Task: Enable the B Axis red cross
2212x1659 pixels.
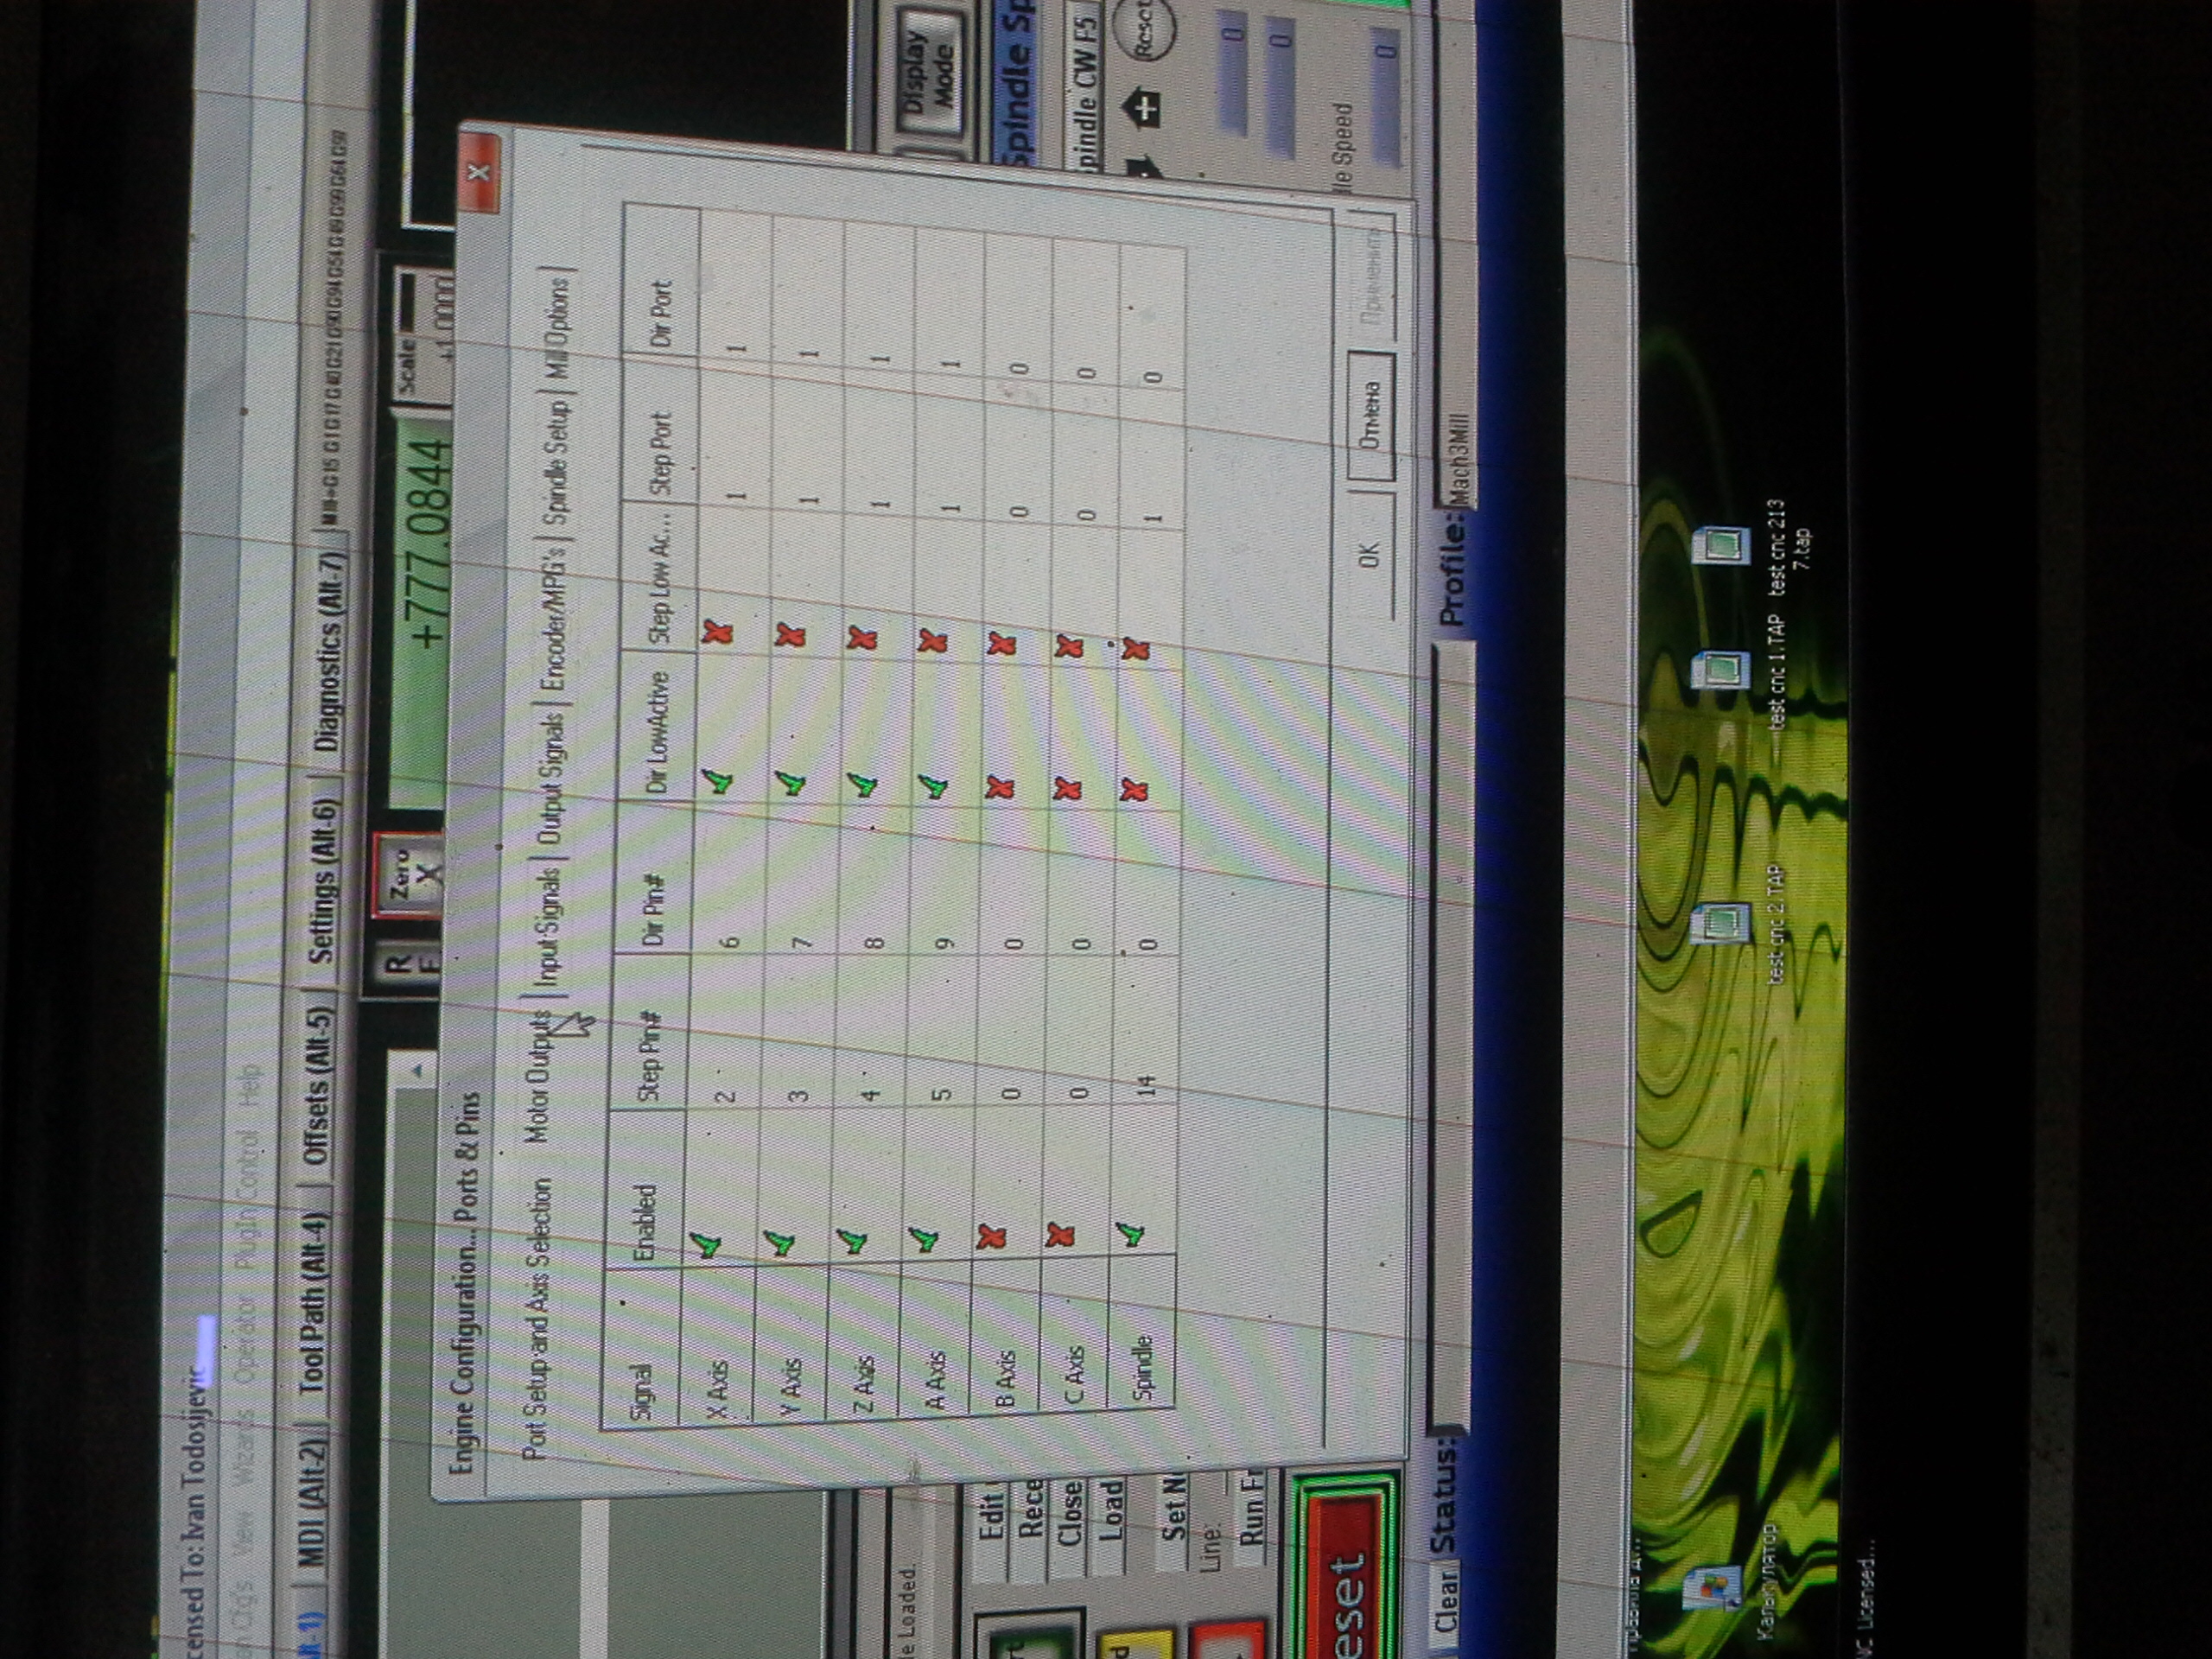Action: pos(991,1237)
